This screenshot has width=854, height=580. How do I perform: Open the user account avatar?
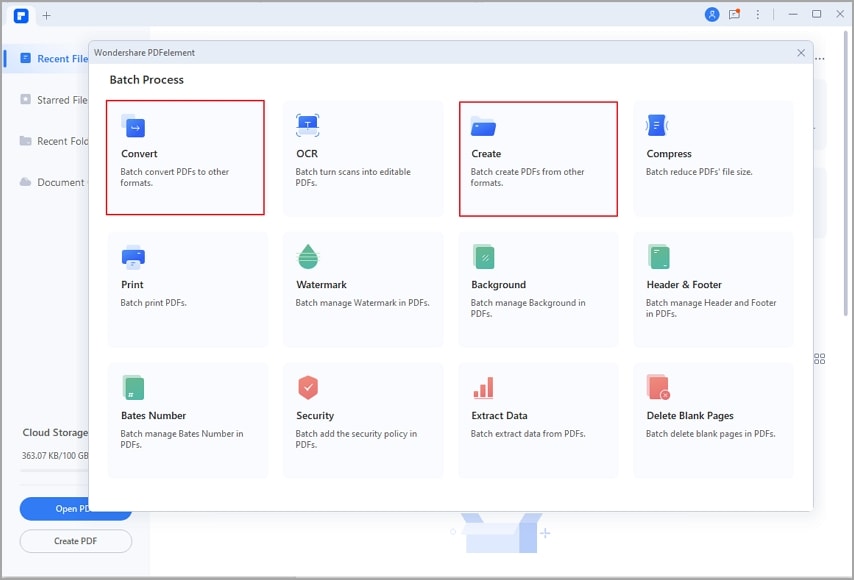[712, 15]
